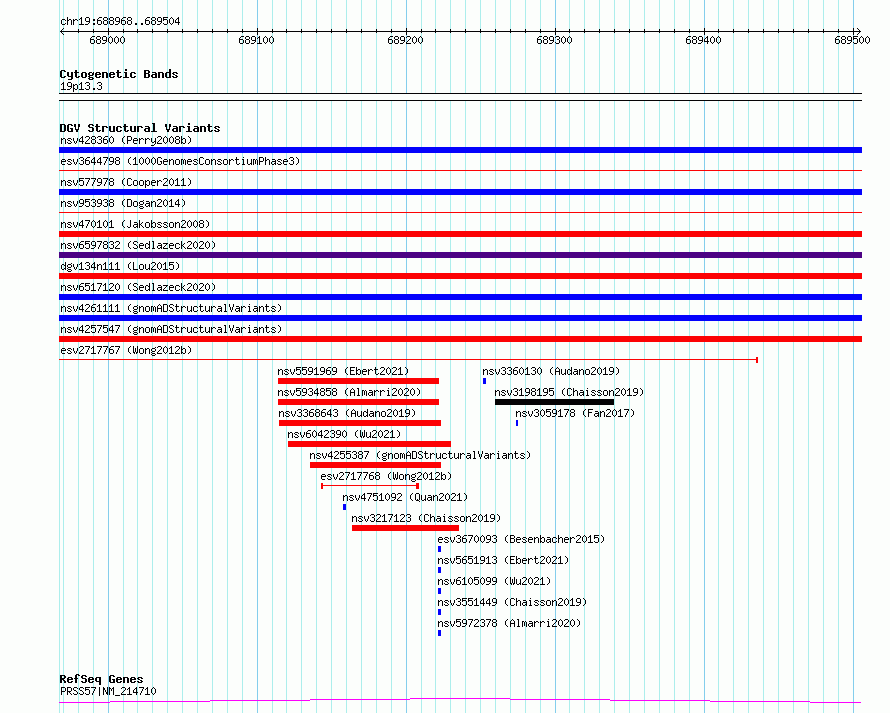890x713 pixels.
Task: Click the nsv577978 (Cooper2011) label
Action: coord(126,182)
